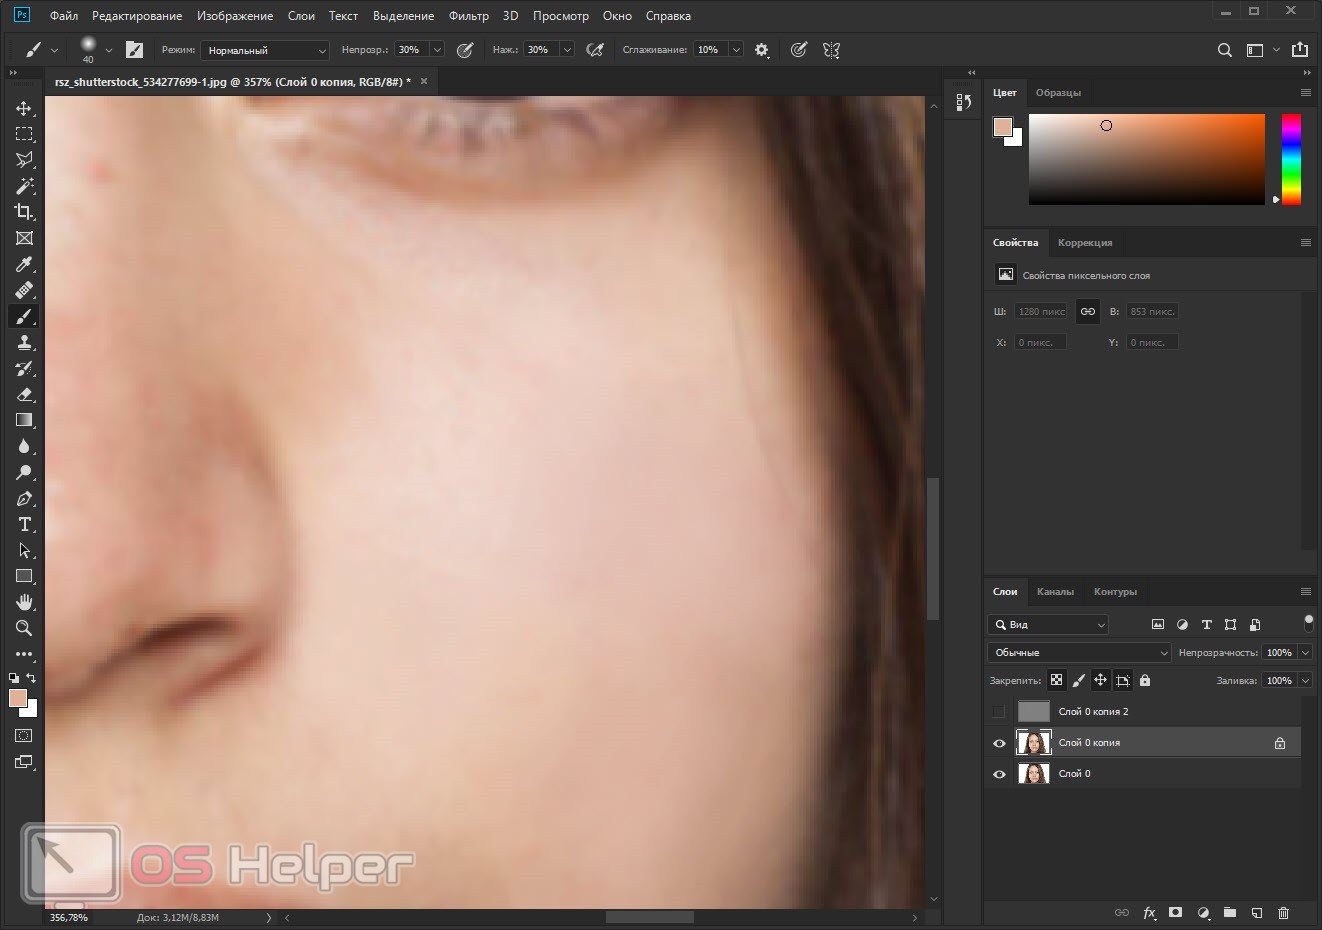Create a new layer
This screenshot has height=930, width=1322.
pos(1257,913)
